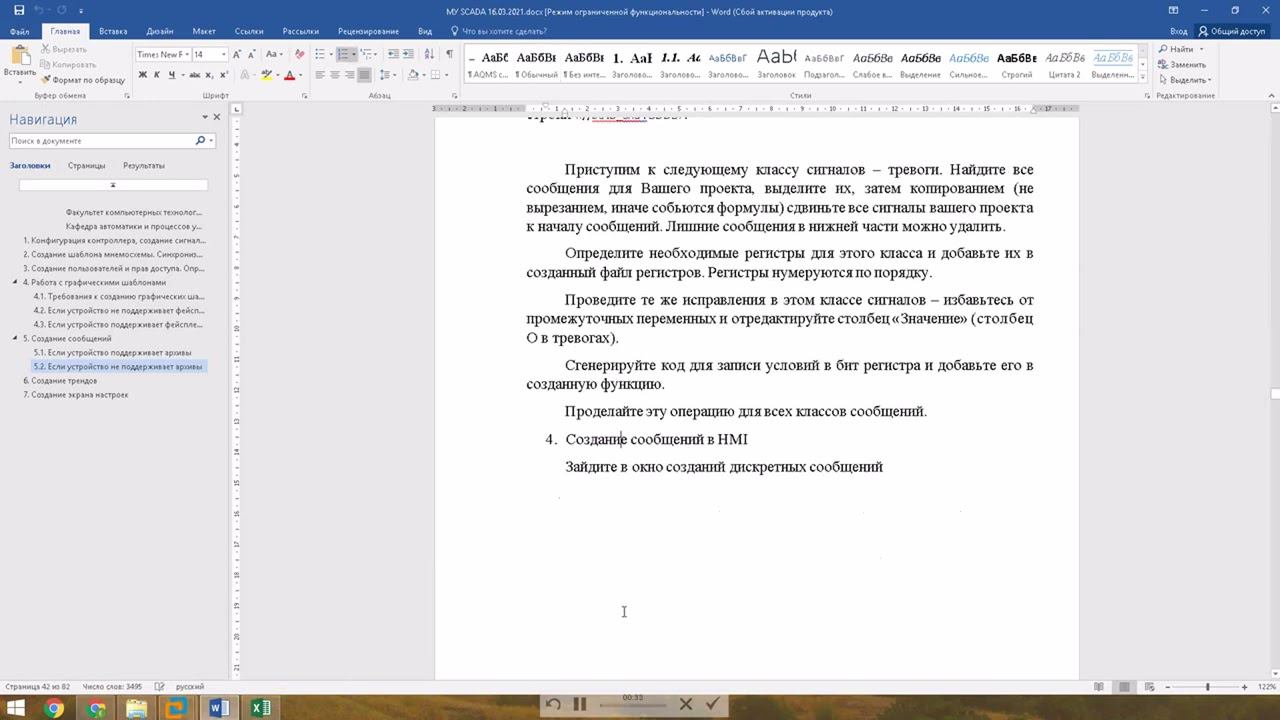Toggle show paragraph marks (¶)
1280x720 pixels.
pos(449,54)
